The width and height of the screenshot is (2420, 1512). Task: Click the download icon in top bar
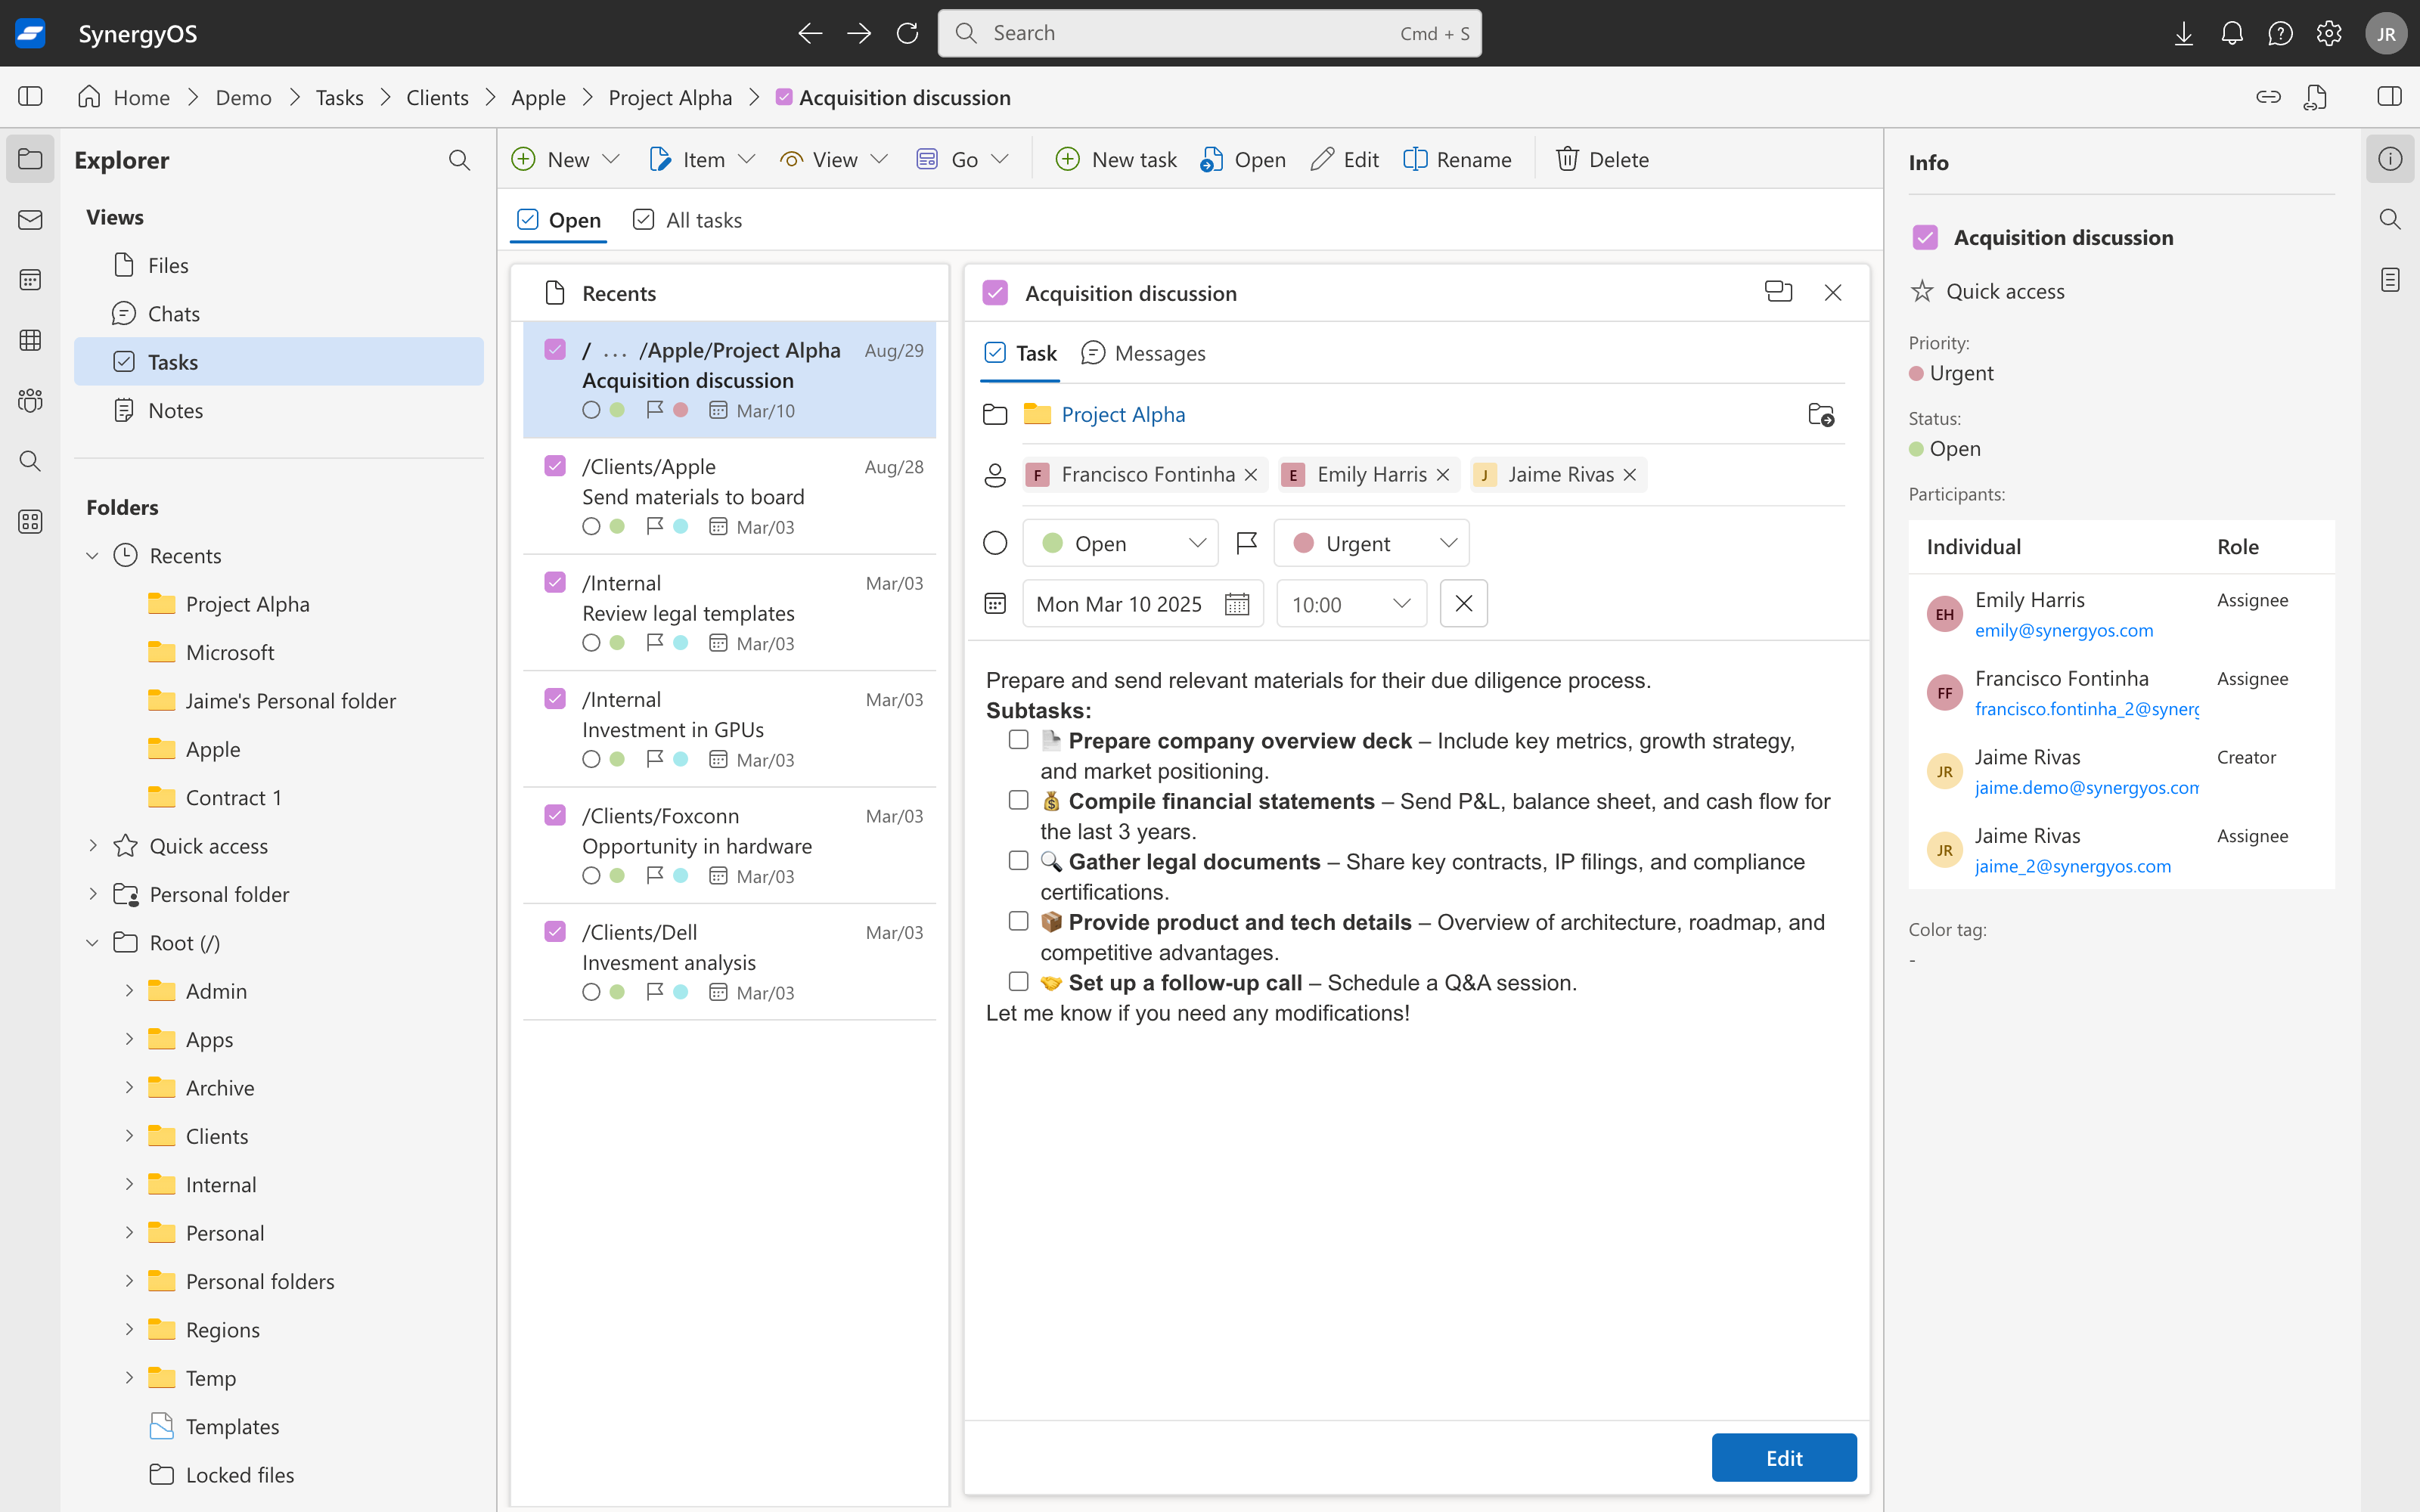(2183, 33)
